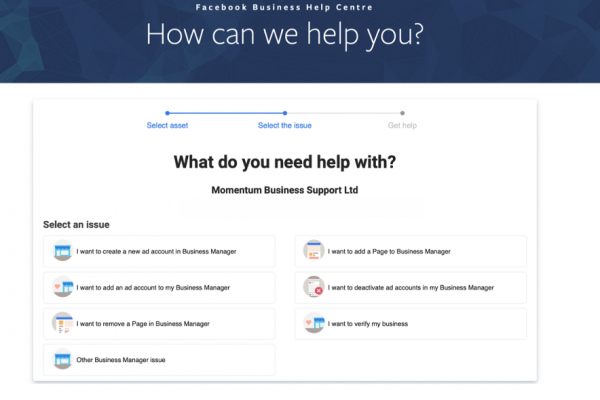Click the 'Select the issue' step label

tap(285, 126)
